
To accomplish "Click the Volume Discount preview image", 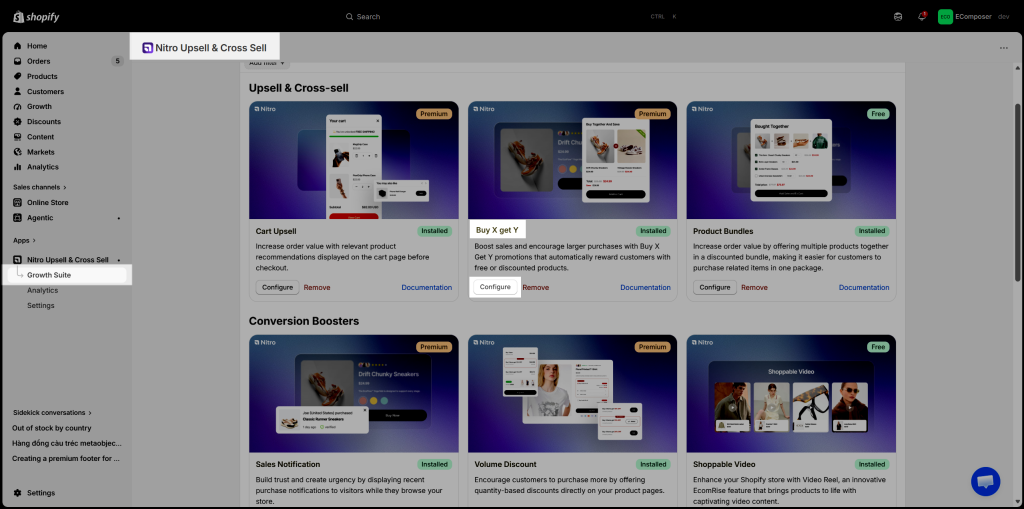I will 572,393.
